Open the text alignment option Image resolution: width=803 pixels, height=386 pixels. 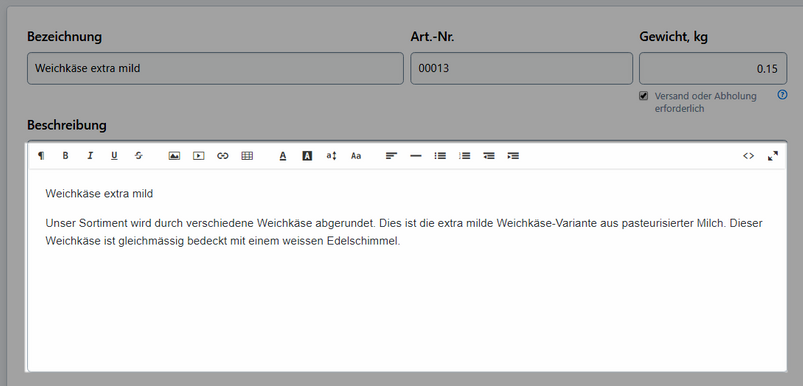tap(391, 156)
